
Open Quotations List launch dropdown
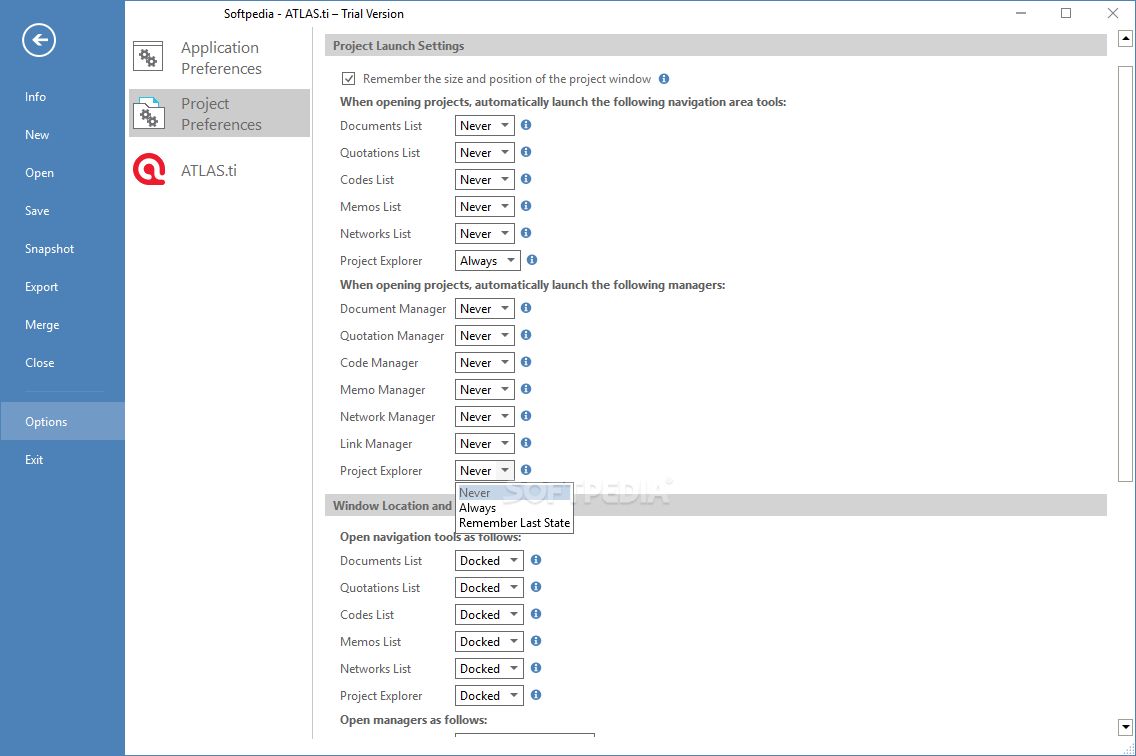[485, 152]
